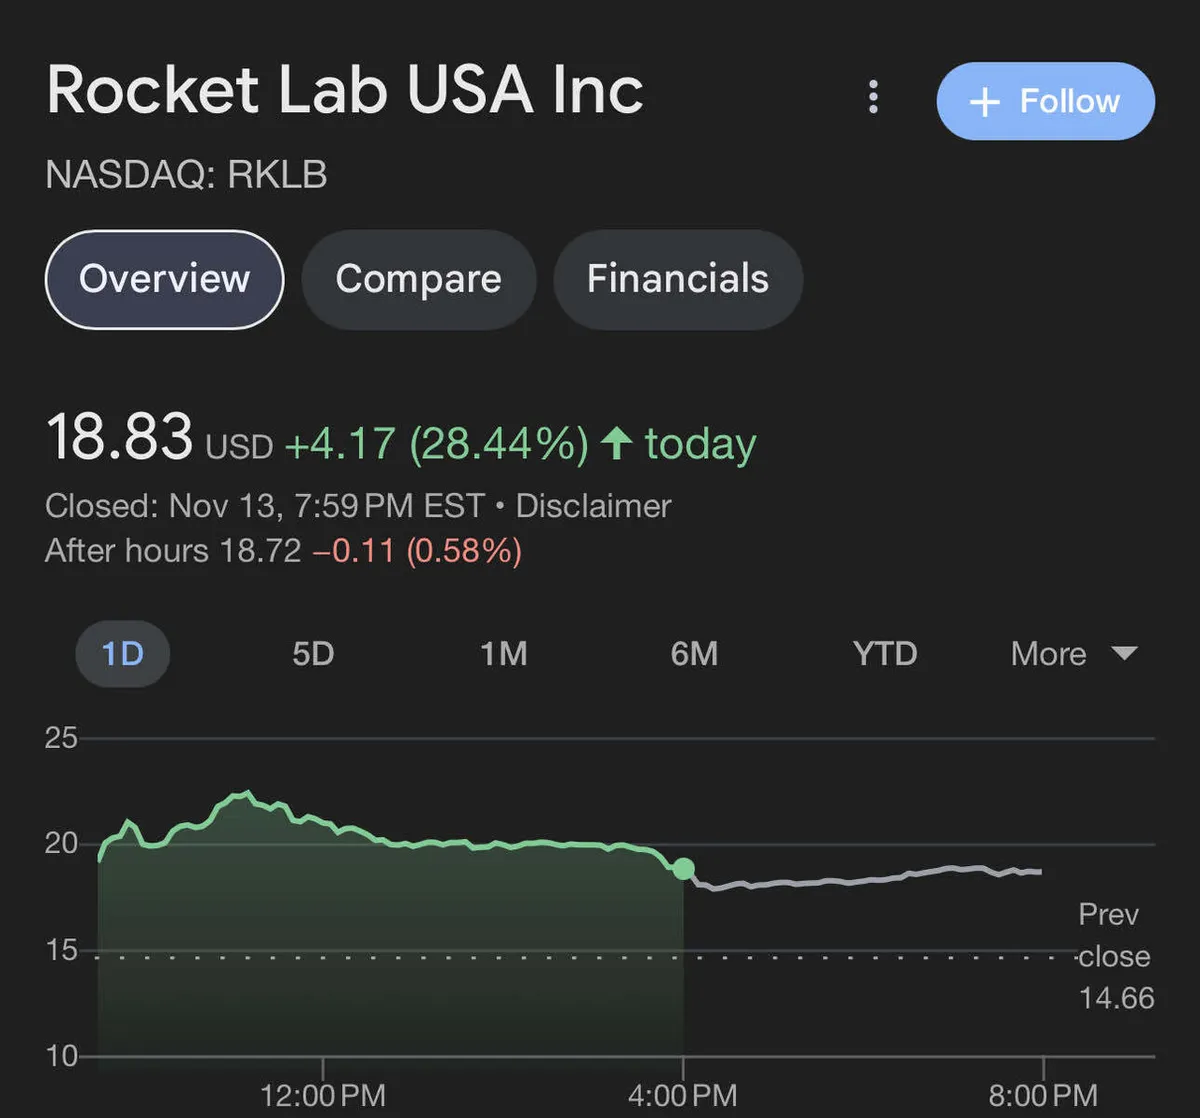Expand the More time ranges dropdown
Screen dimensions: 1200x1118
tap(1072, 654)
